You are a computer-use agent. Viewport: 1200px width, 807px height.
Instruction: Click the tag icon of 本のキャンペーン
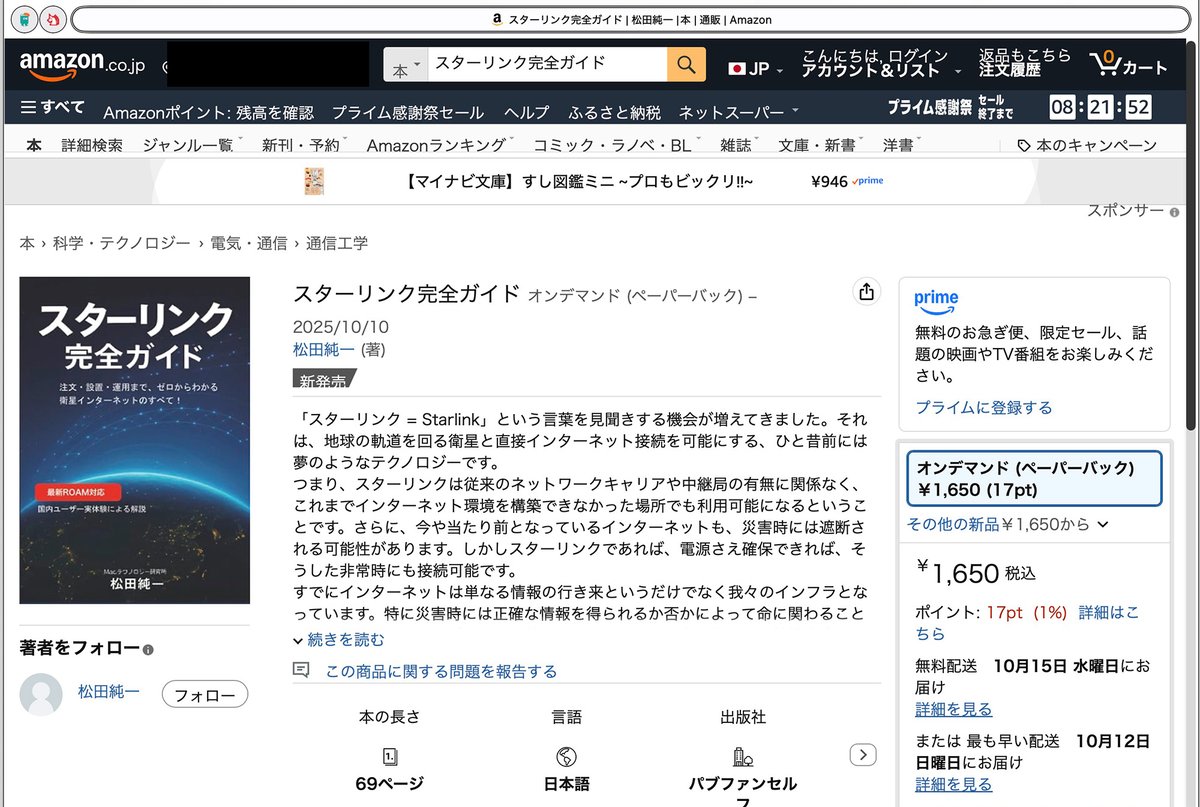(x=1024, y=145)
